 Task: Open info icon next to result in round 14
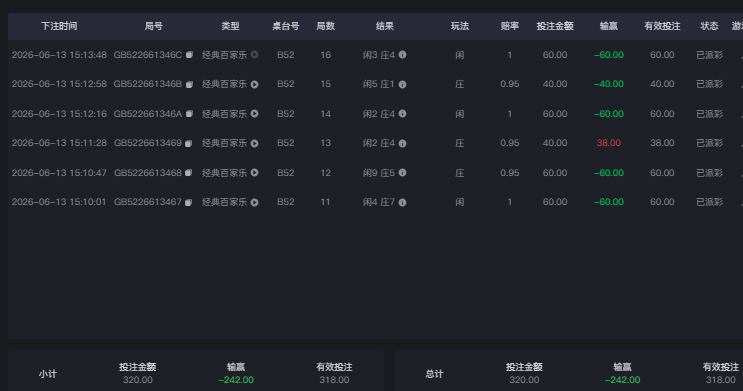click(402, 114)
